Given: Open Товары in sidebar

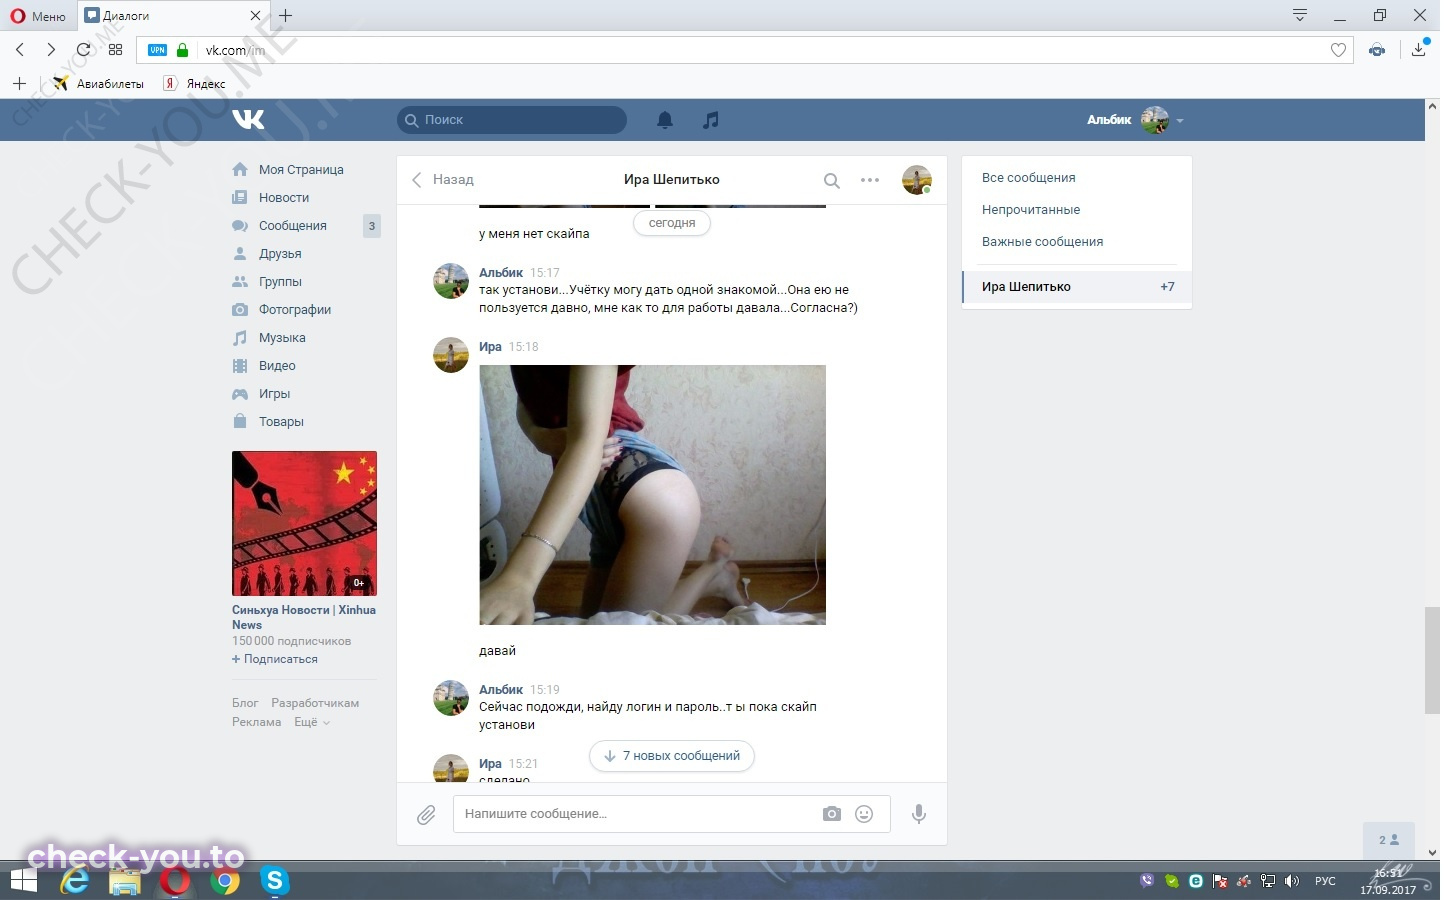Looking at the screenshot, I should tap(280, 422).
